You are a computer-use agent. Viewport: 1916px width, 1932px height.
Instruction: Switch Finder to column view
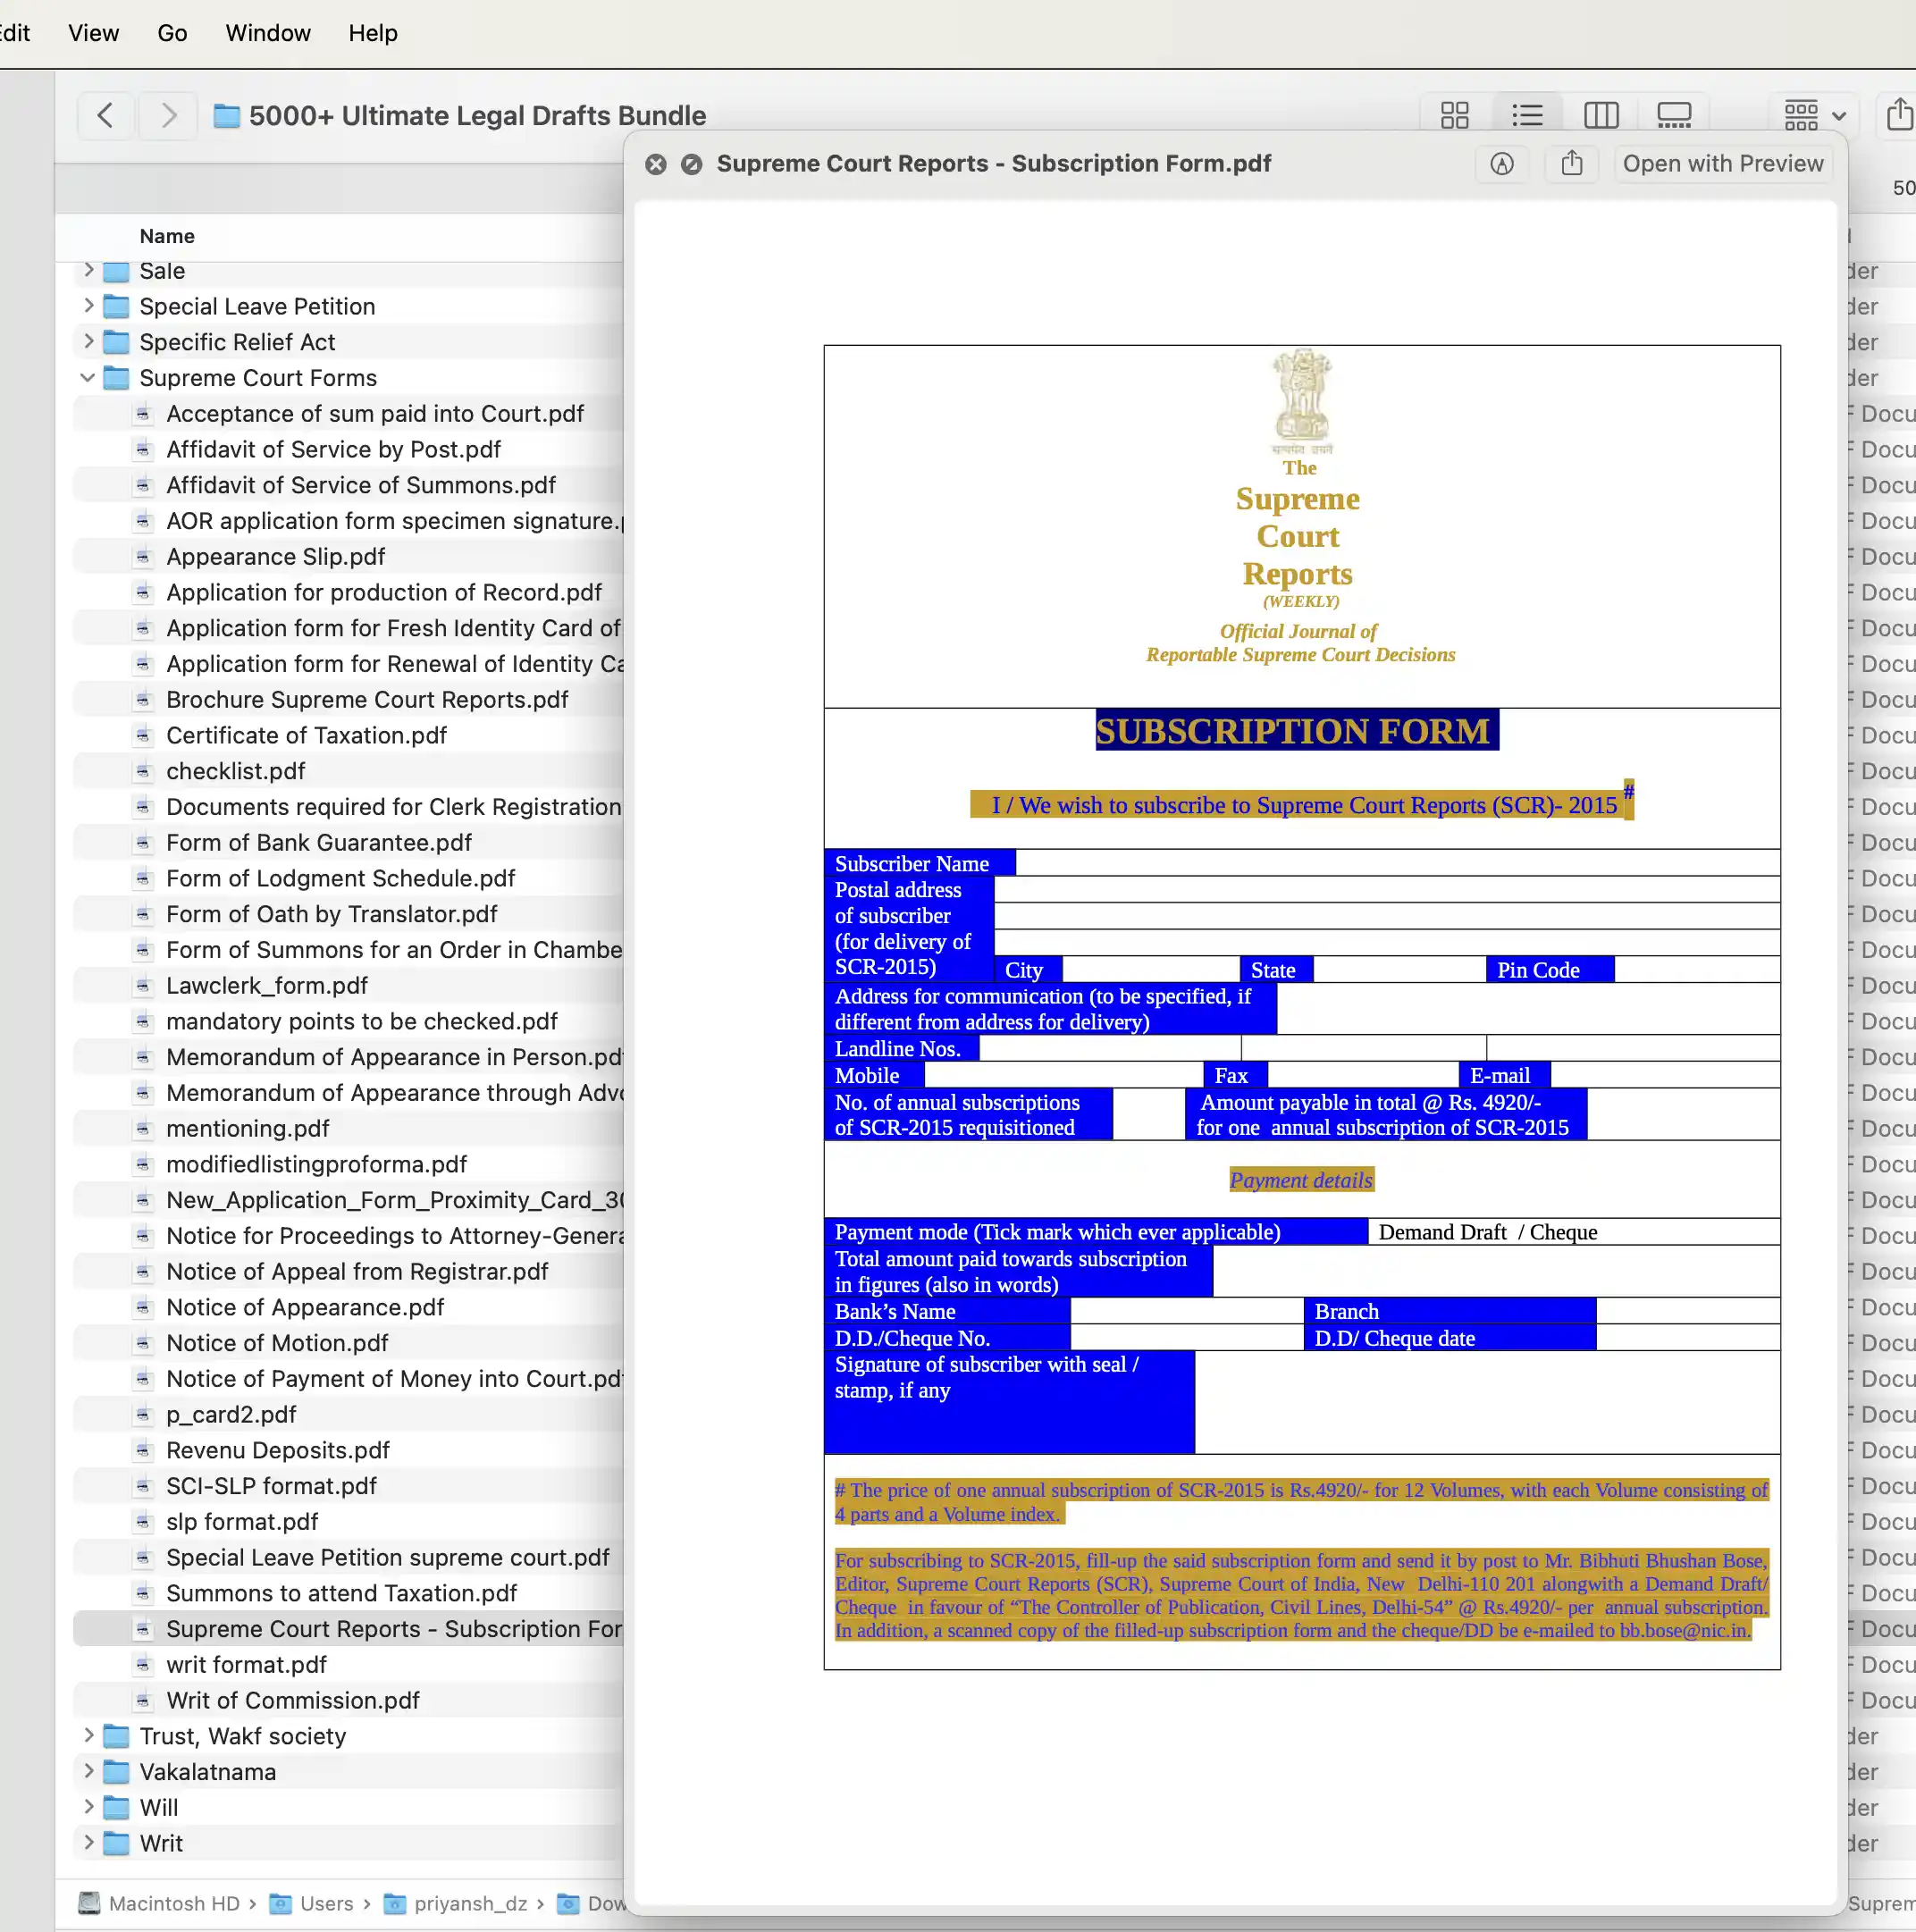(1601, 116)
